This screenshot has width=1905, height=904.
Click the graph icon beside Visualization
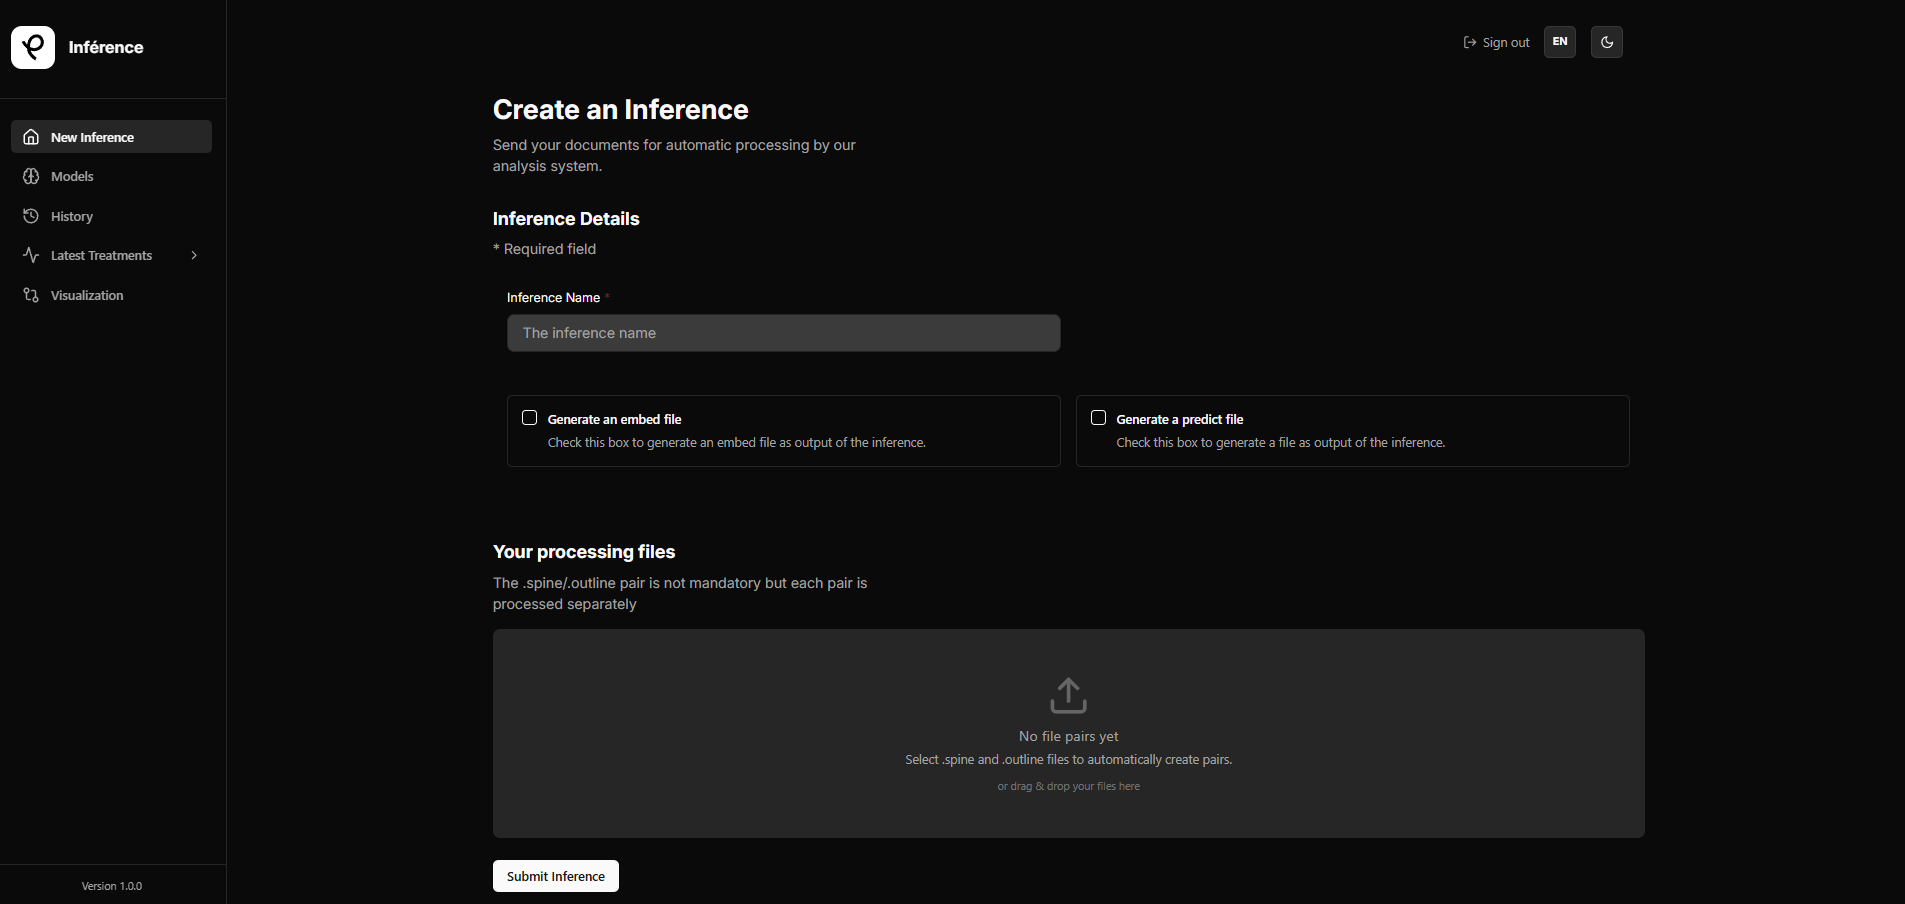(31, 295)
